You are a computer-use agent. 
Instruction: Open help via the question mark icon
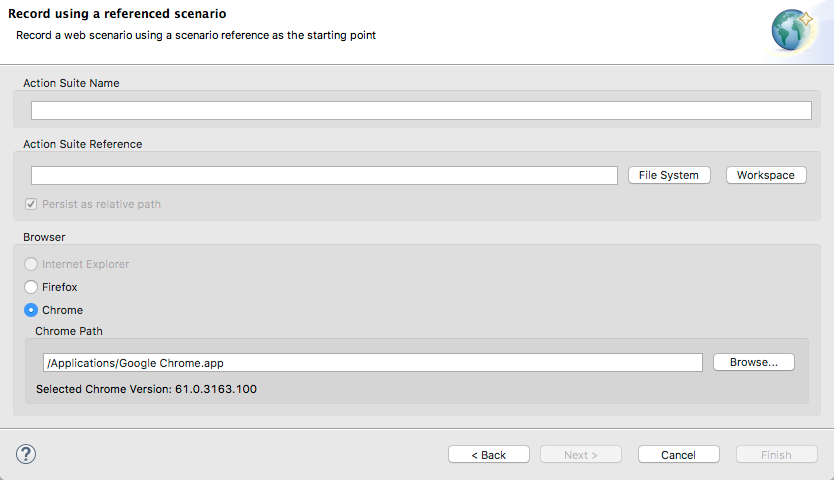(26, 454)
